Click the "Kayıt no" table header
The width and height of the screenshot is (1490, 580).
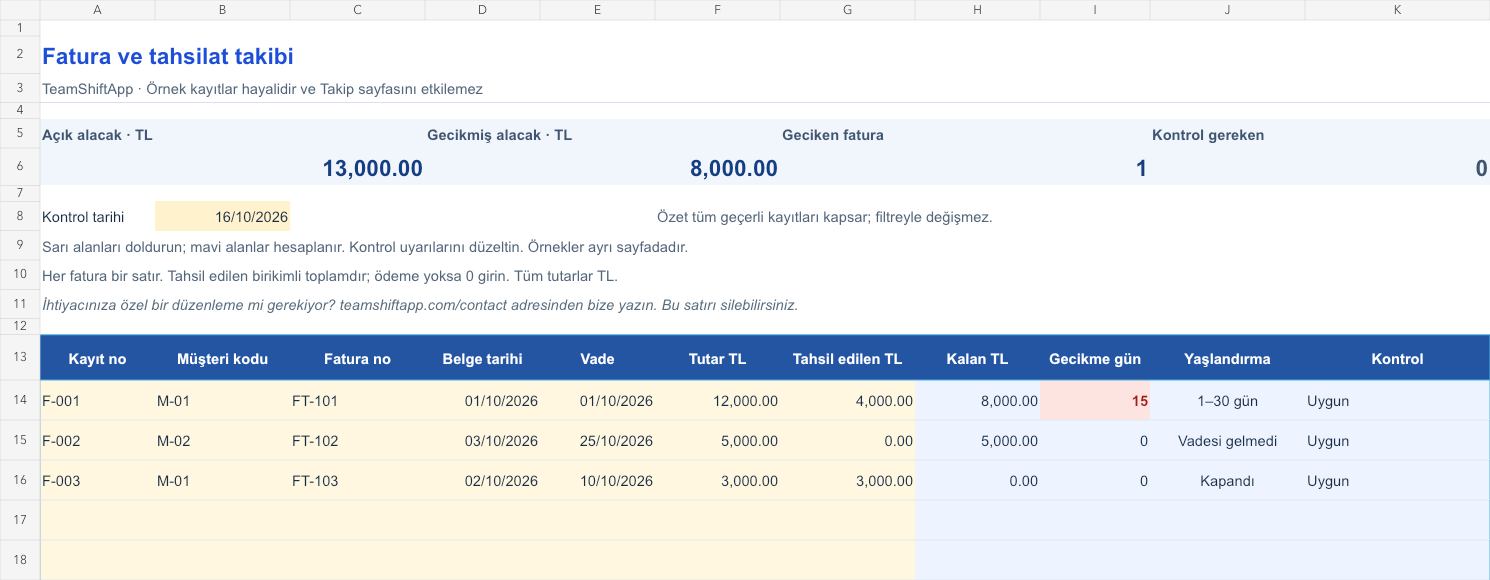pos(97,359)
